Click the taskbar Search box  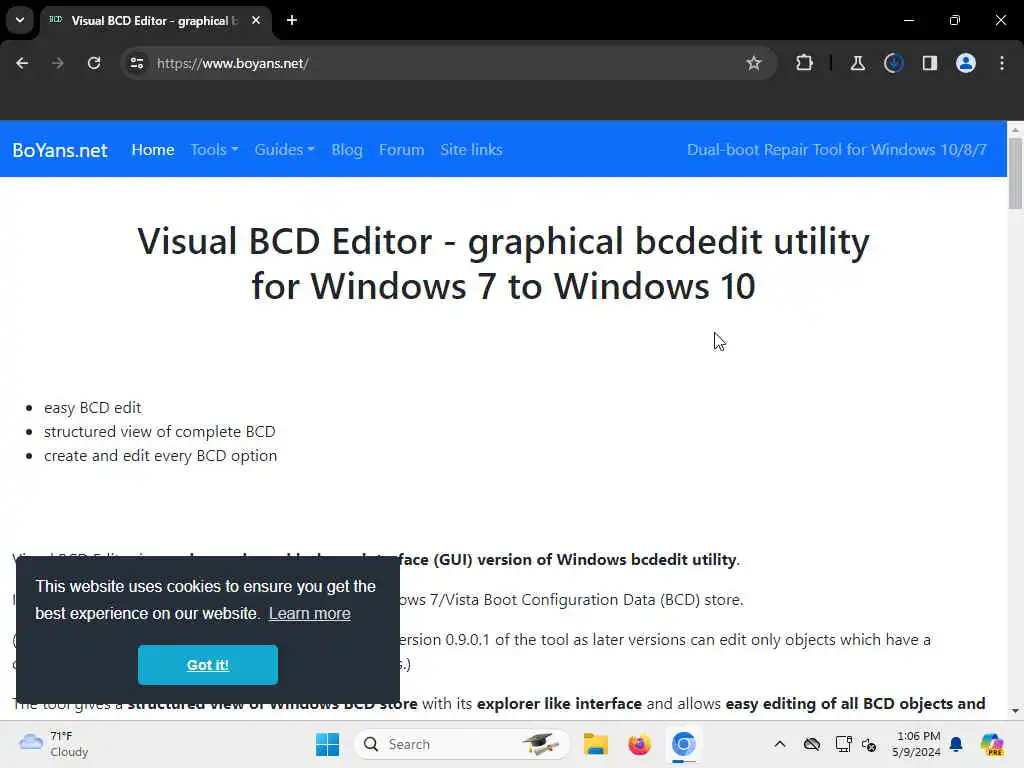point(462,744)
